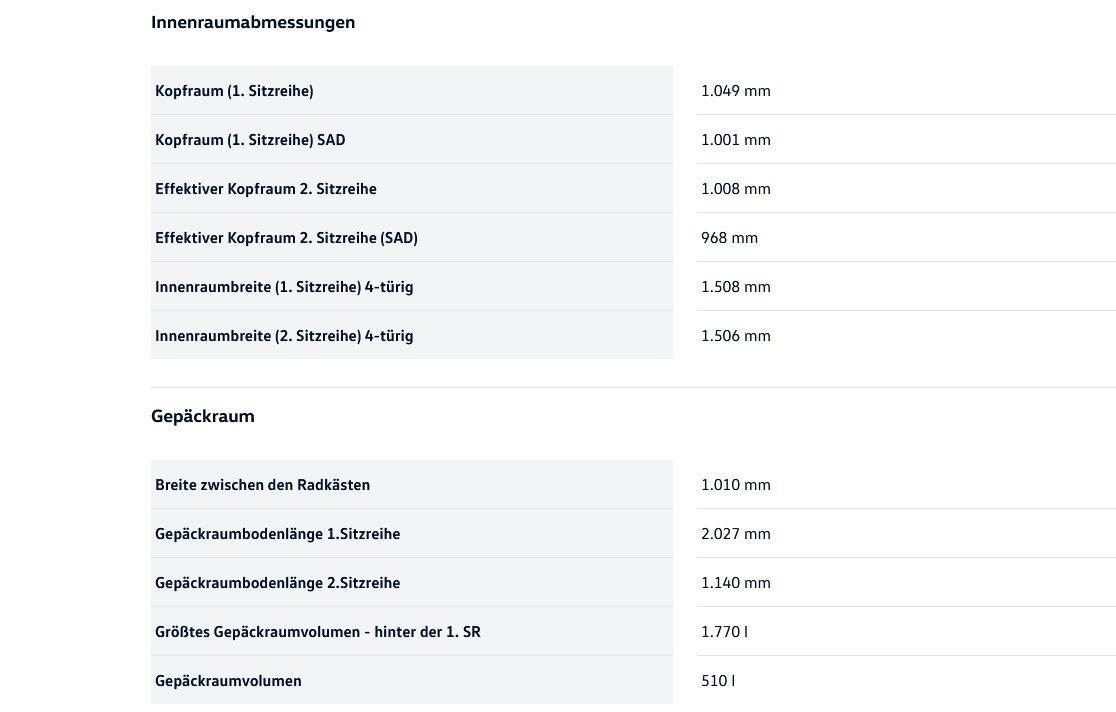Select Effektiver Kopfraum 2. Sitzreihe label

click(265, 189)
